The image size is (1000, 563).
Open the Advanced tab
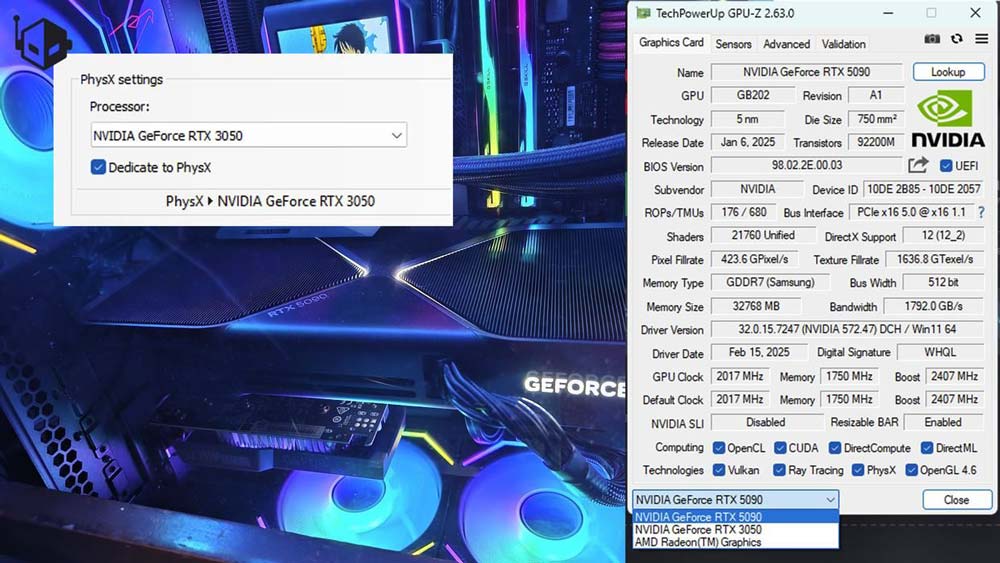[x=786, y=44]
